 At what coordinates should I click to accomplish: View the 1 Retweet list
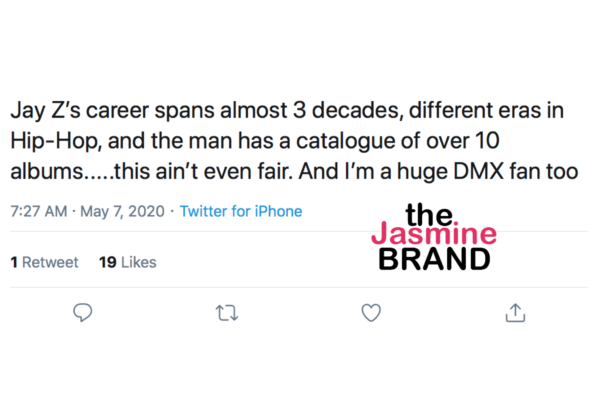[44, 262]
